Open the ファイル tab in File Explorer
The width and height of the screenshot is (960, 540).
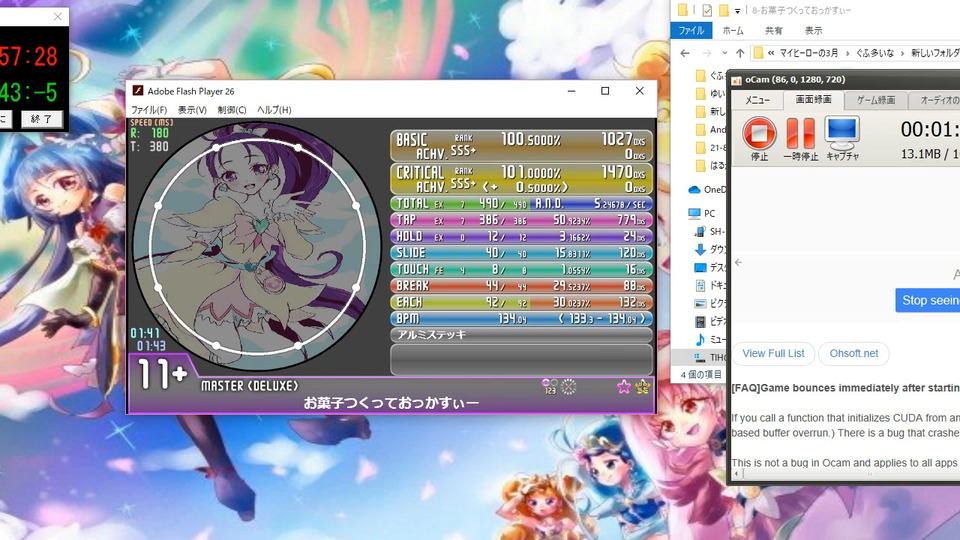click(691, 31)
